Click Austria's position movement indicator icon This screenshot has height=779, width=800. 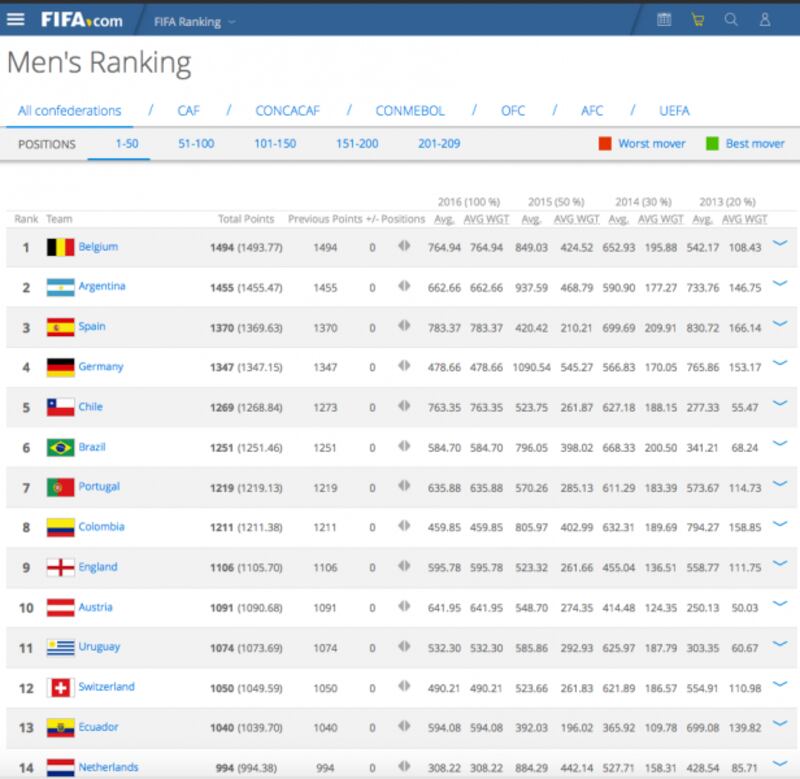(x=404, y=606)
